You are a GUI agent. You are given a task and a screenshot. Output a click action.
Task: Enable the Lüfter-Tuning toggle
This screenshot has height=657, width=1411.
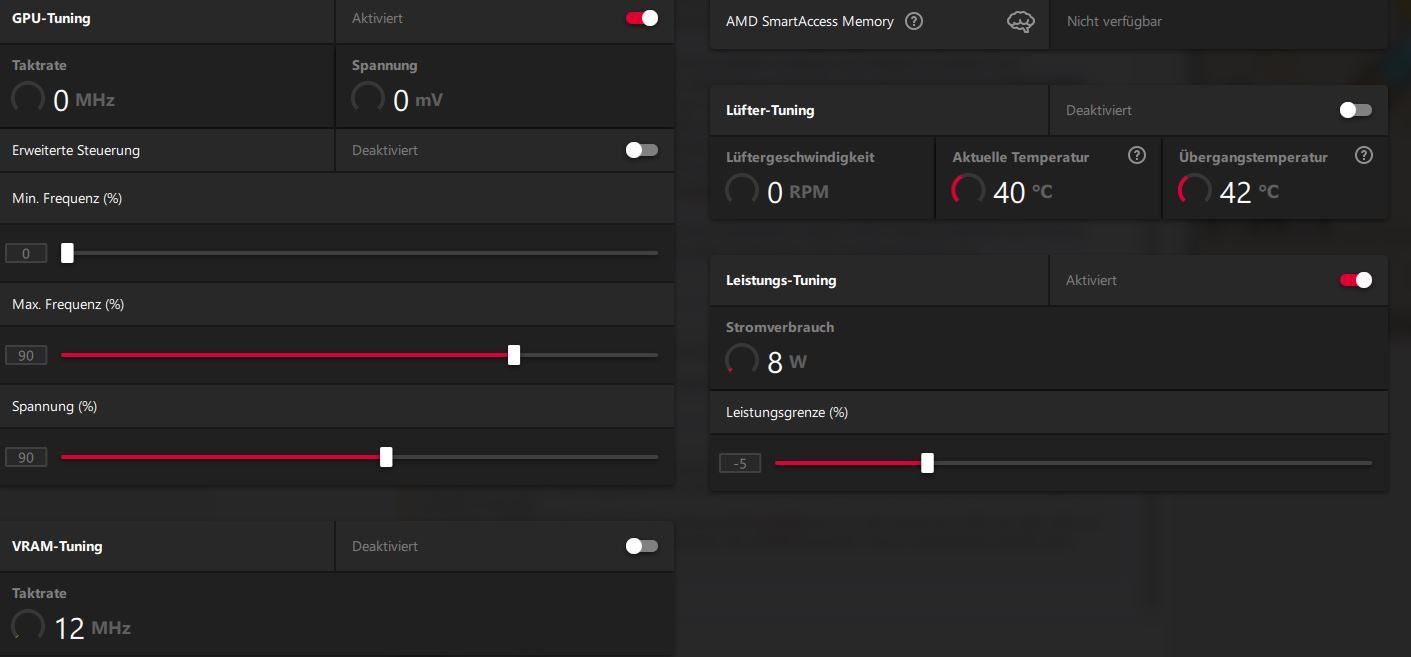1356,110
